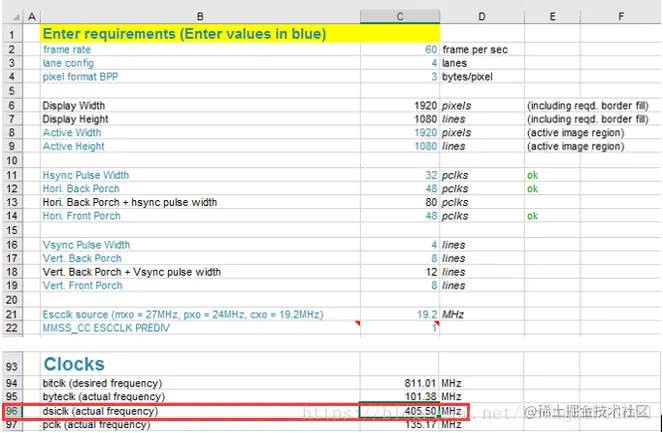
Task: Click the 'ok' status in row 14
Action: [x=532, y=216]
